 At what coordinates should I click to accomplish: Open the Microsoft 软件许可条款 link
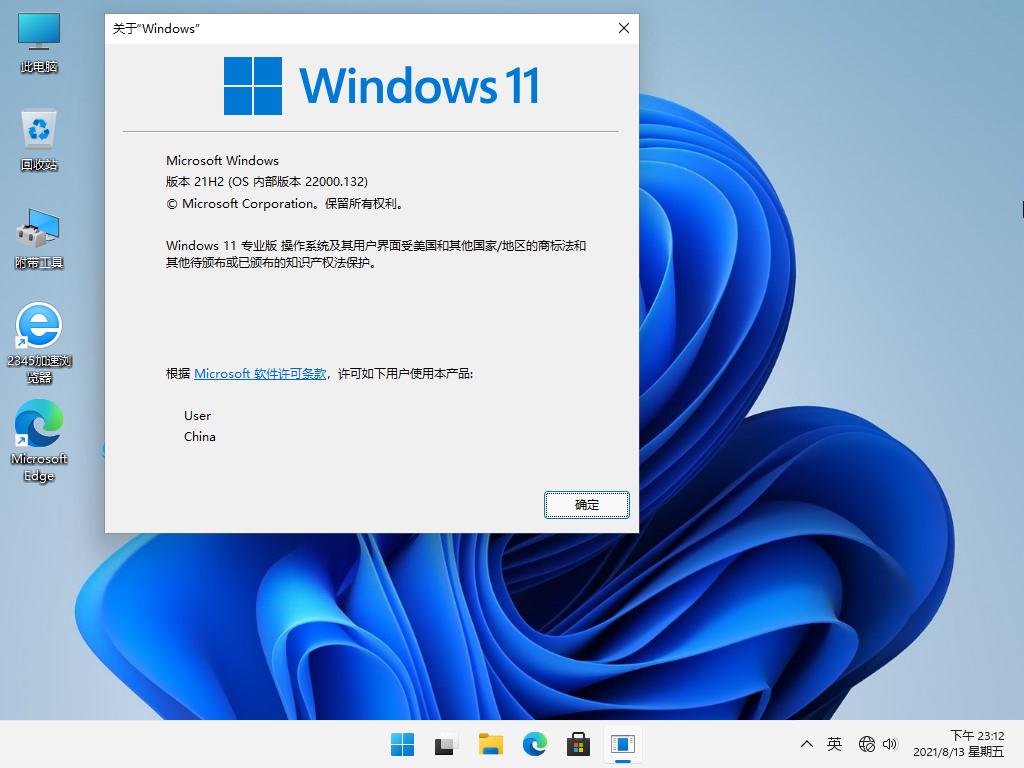click(260, 374)
